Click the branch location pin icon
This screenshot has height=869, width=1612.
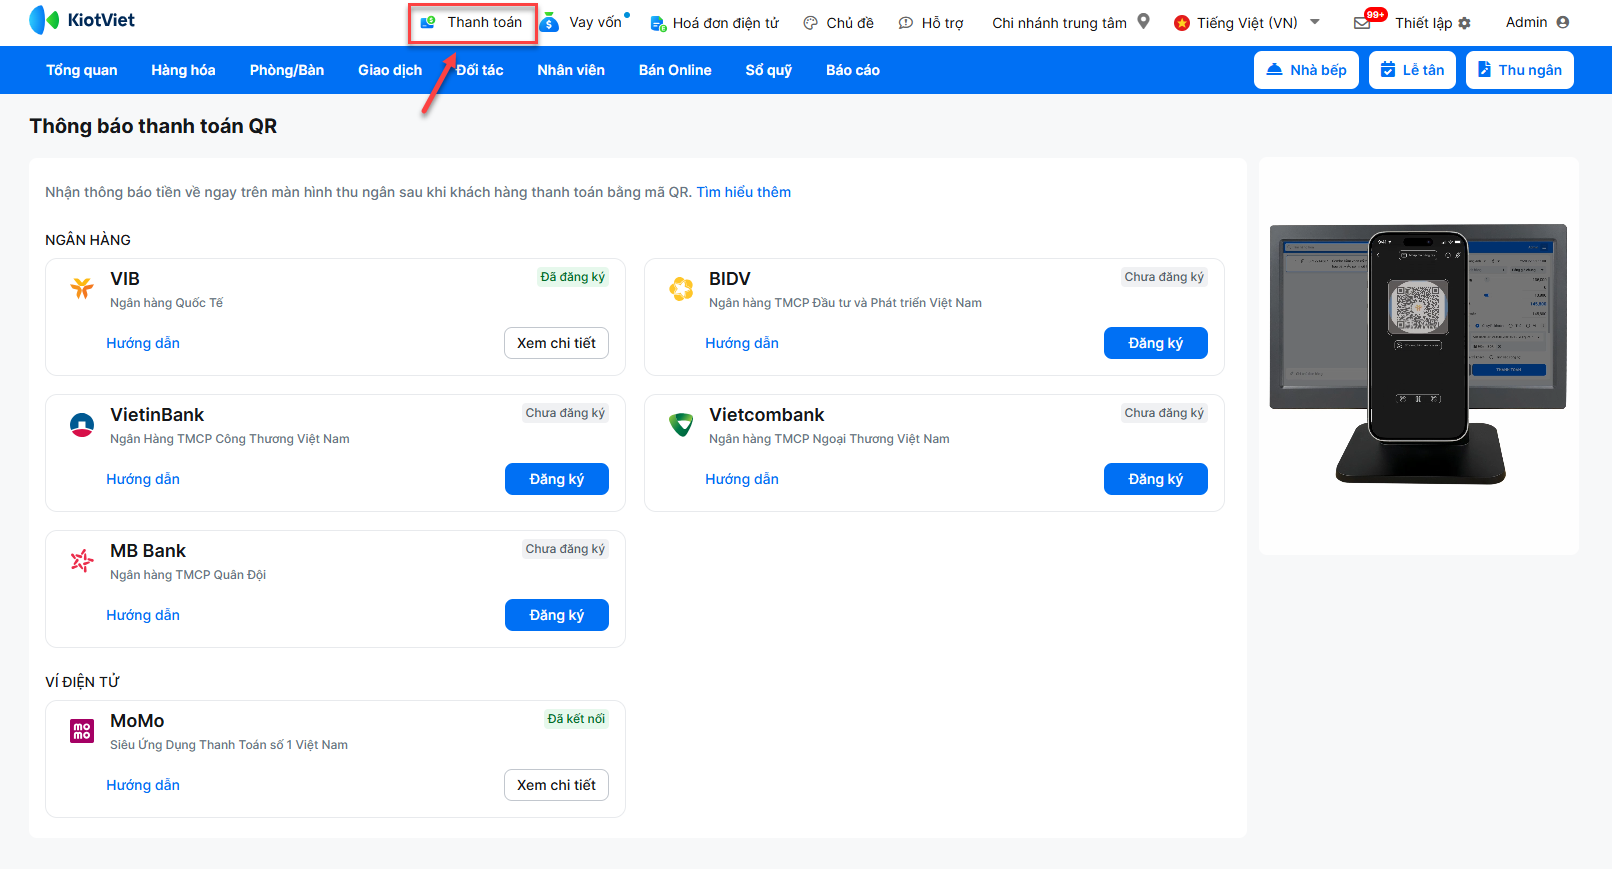coord(1144,21)
